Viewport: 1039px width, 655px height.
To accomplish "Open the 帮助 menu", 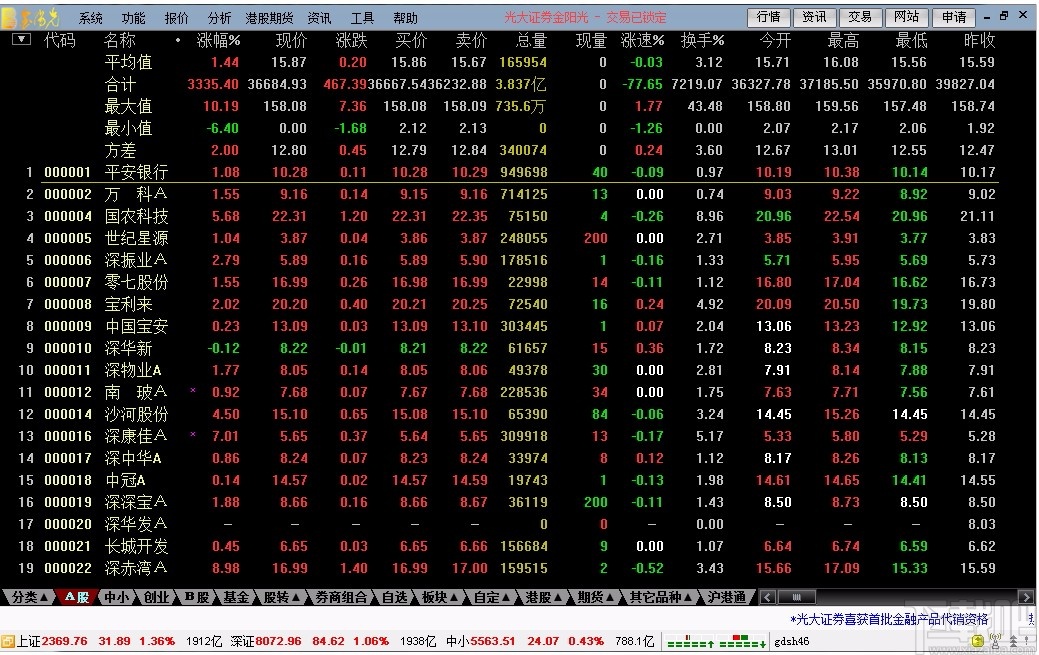I will pos(405,18).
